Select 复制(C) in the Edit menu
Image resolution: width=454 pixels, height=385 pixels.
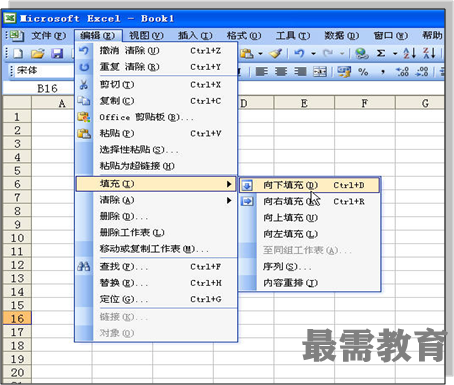(x=156, y=101)
